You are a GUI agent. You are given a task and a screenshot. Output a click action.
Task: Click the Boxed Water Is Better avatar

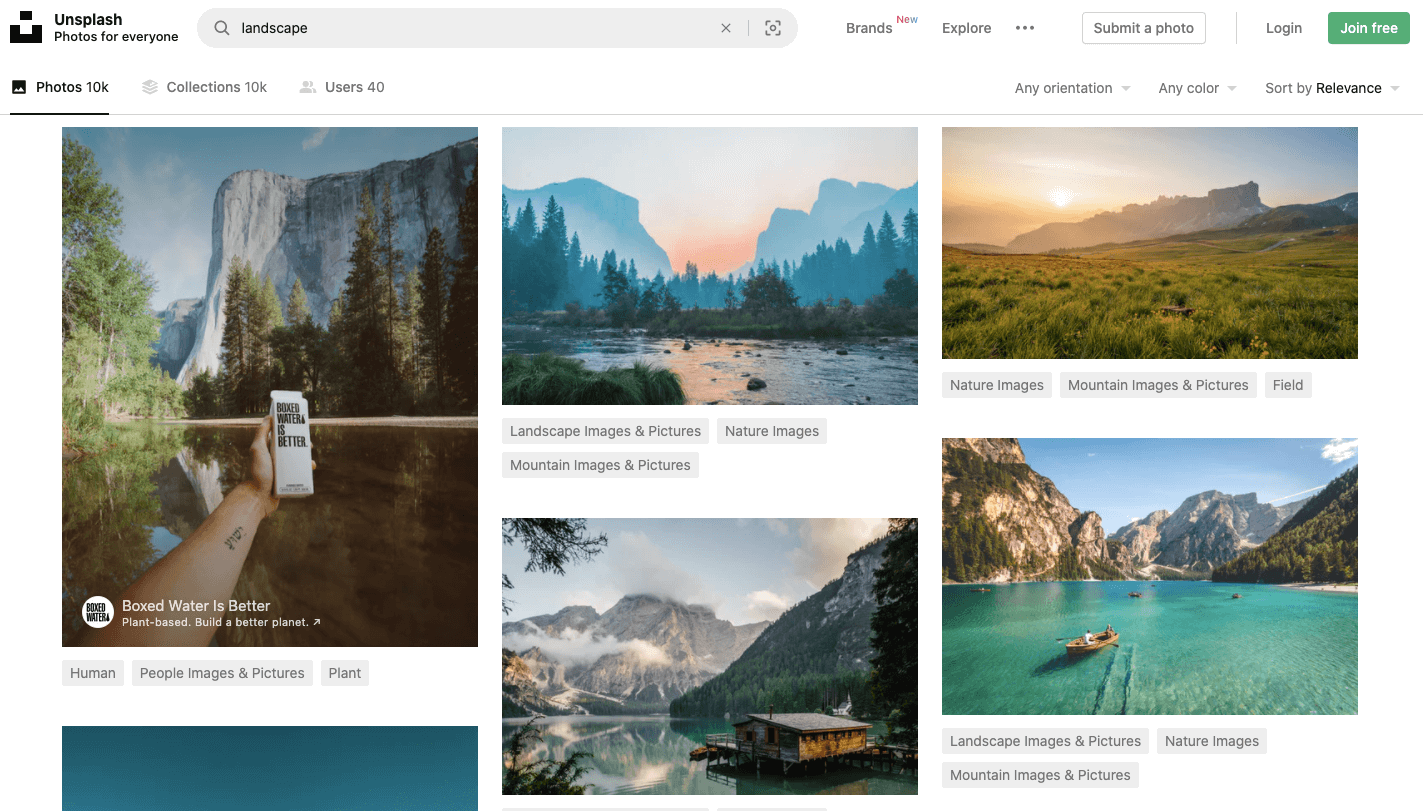pos(98,612)
